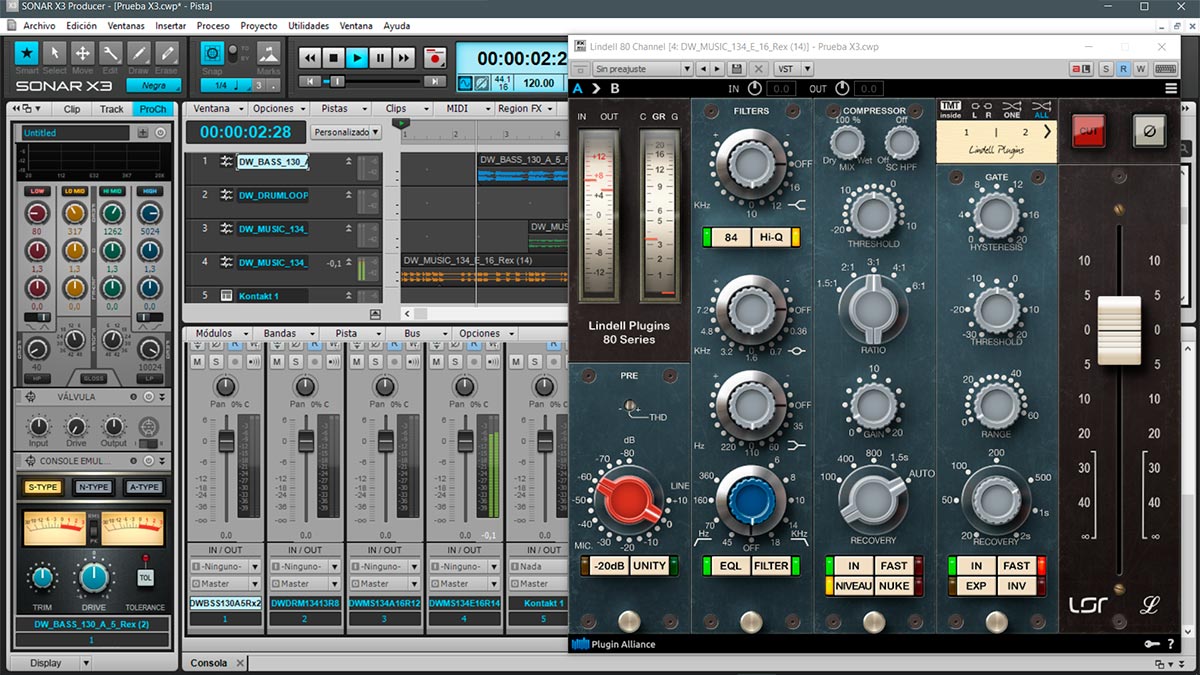Click the phase invert button

tap(1149, 130)
